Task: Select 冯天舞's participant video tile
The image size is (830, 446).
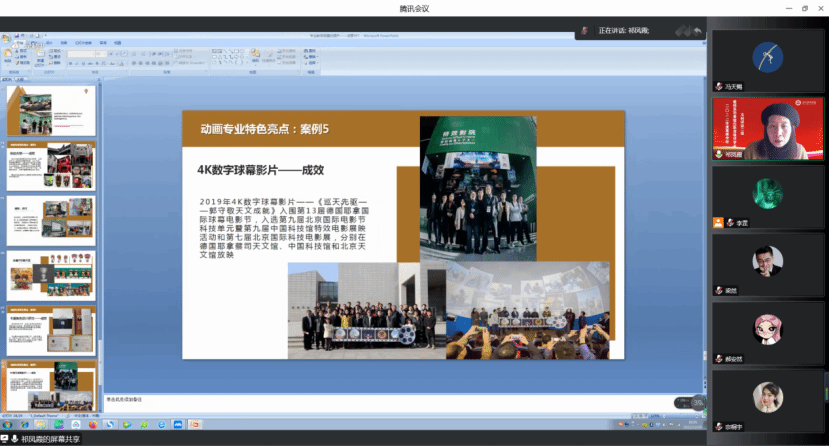Action: tap(767, 56)
